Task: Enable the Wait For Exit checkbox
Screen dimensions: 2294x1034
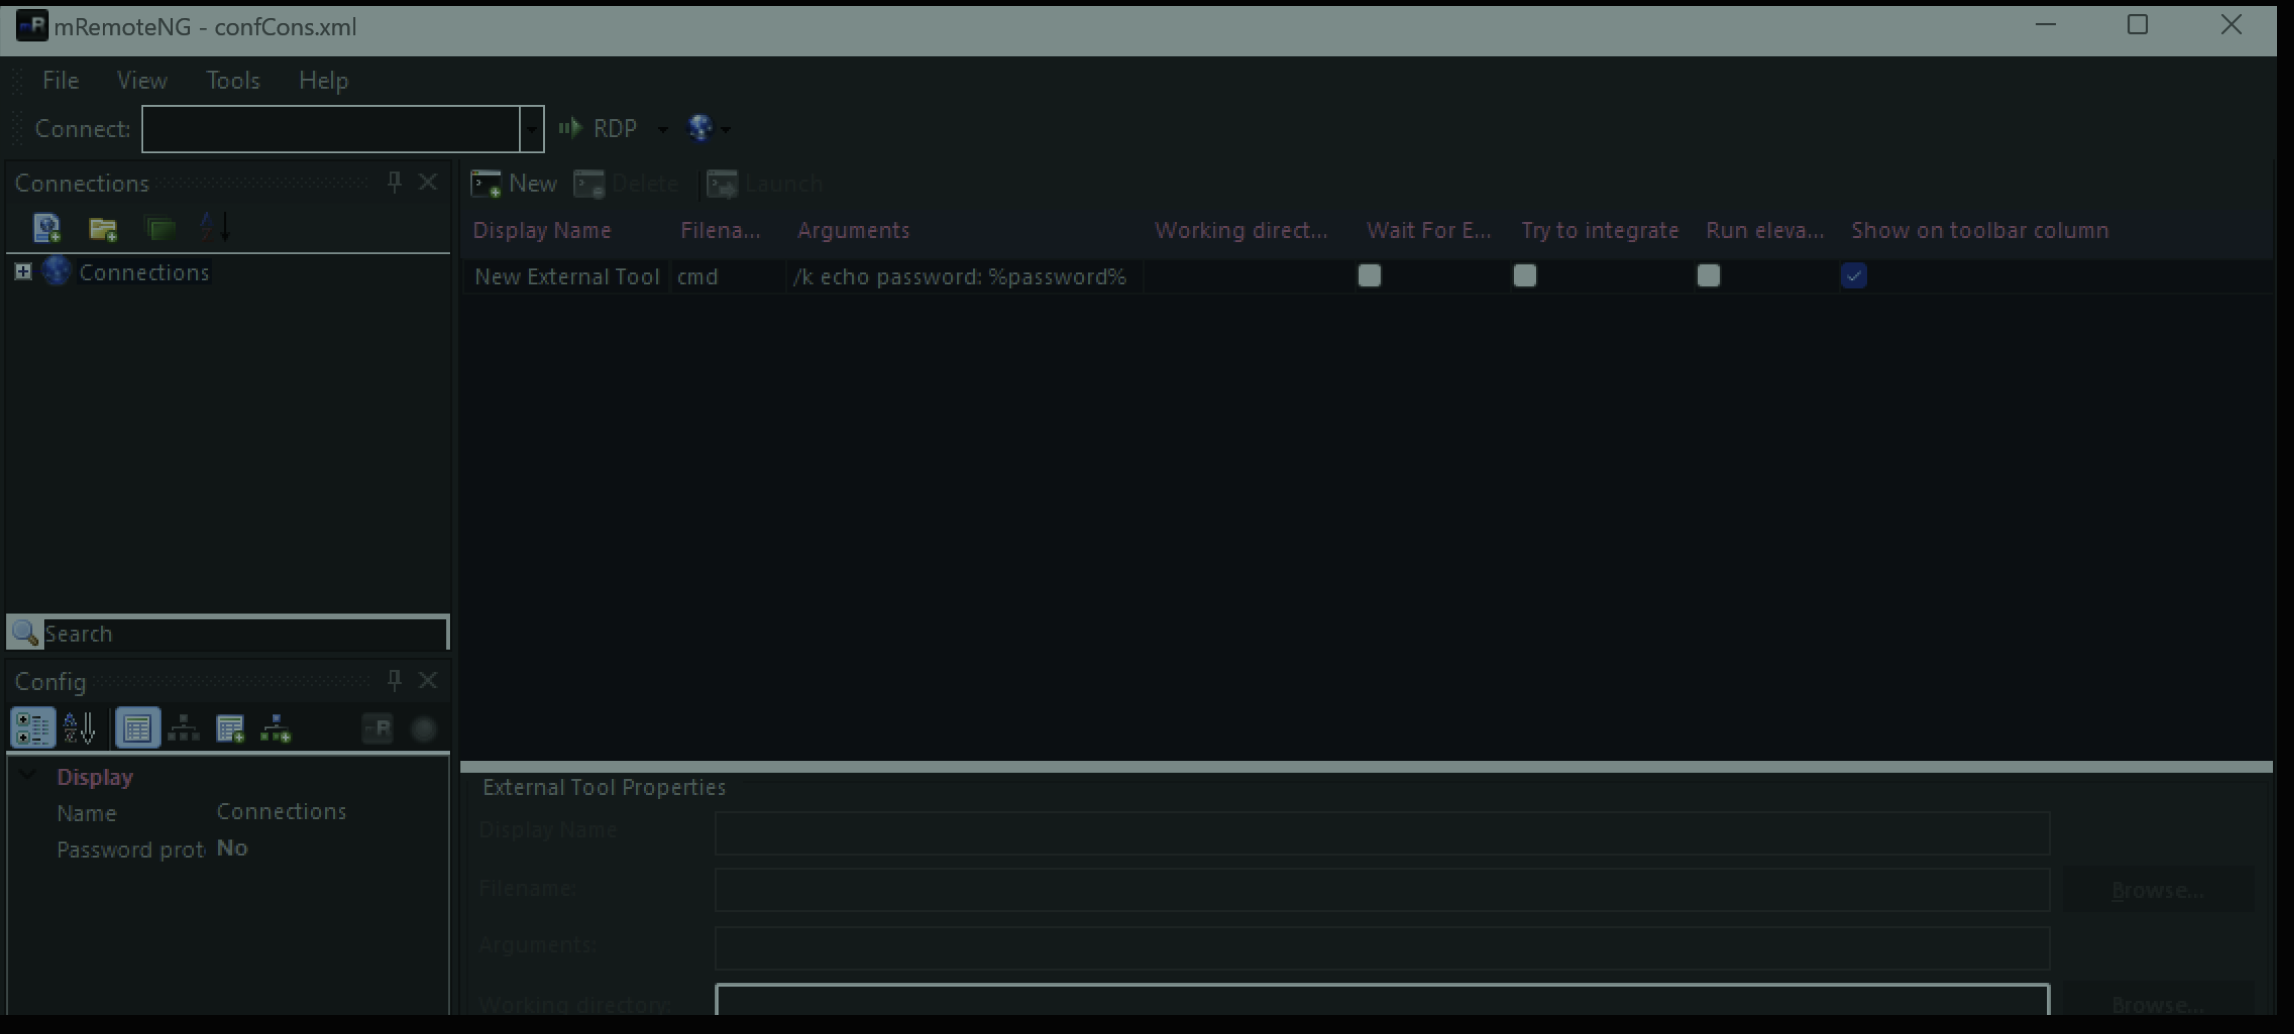Action: 1369,276
